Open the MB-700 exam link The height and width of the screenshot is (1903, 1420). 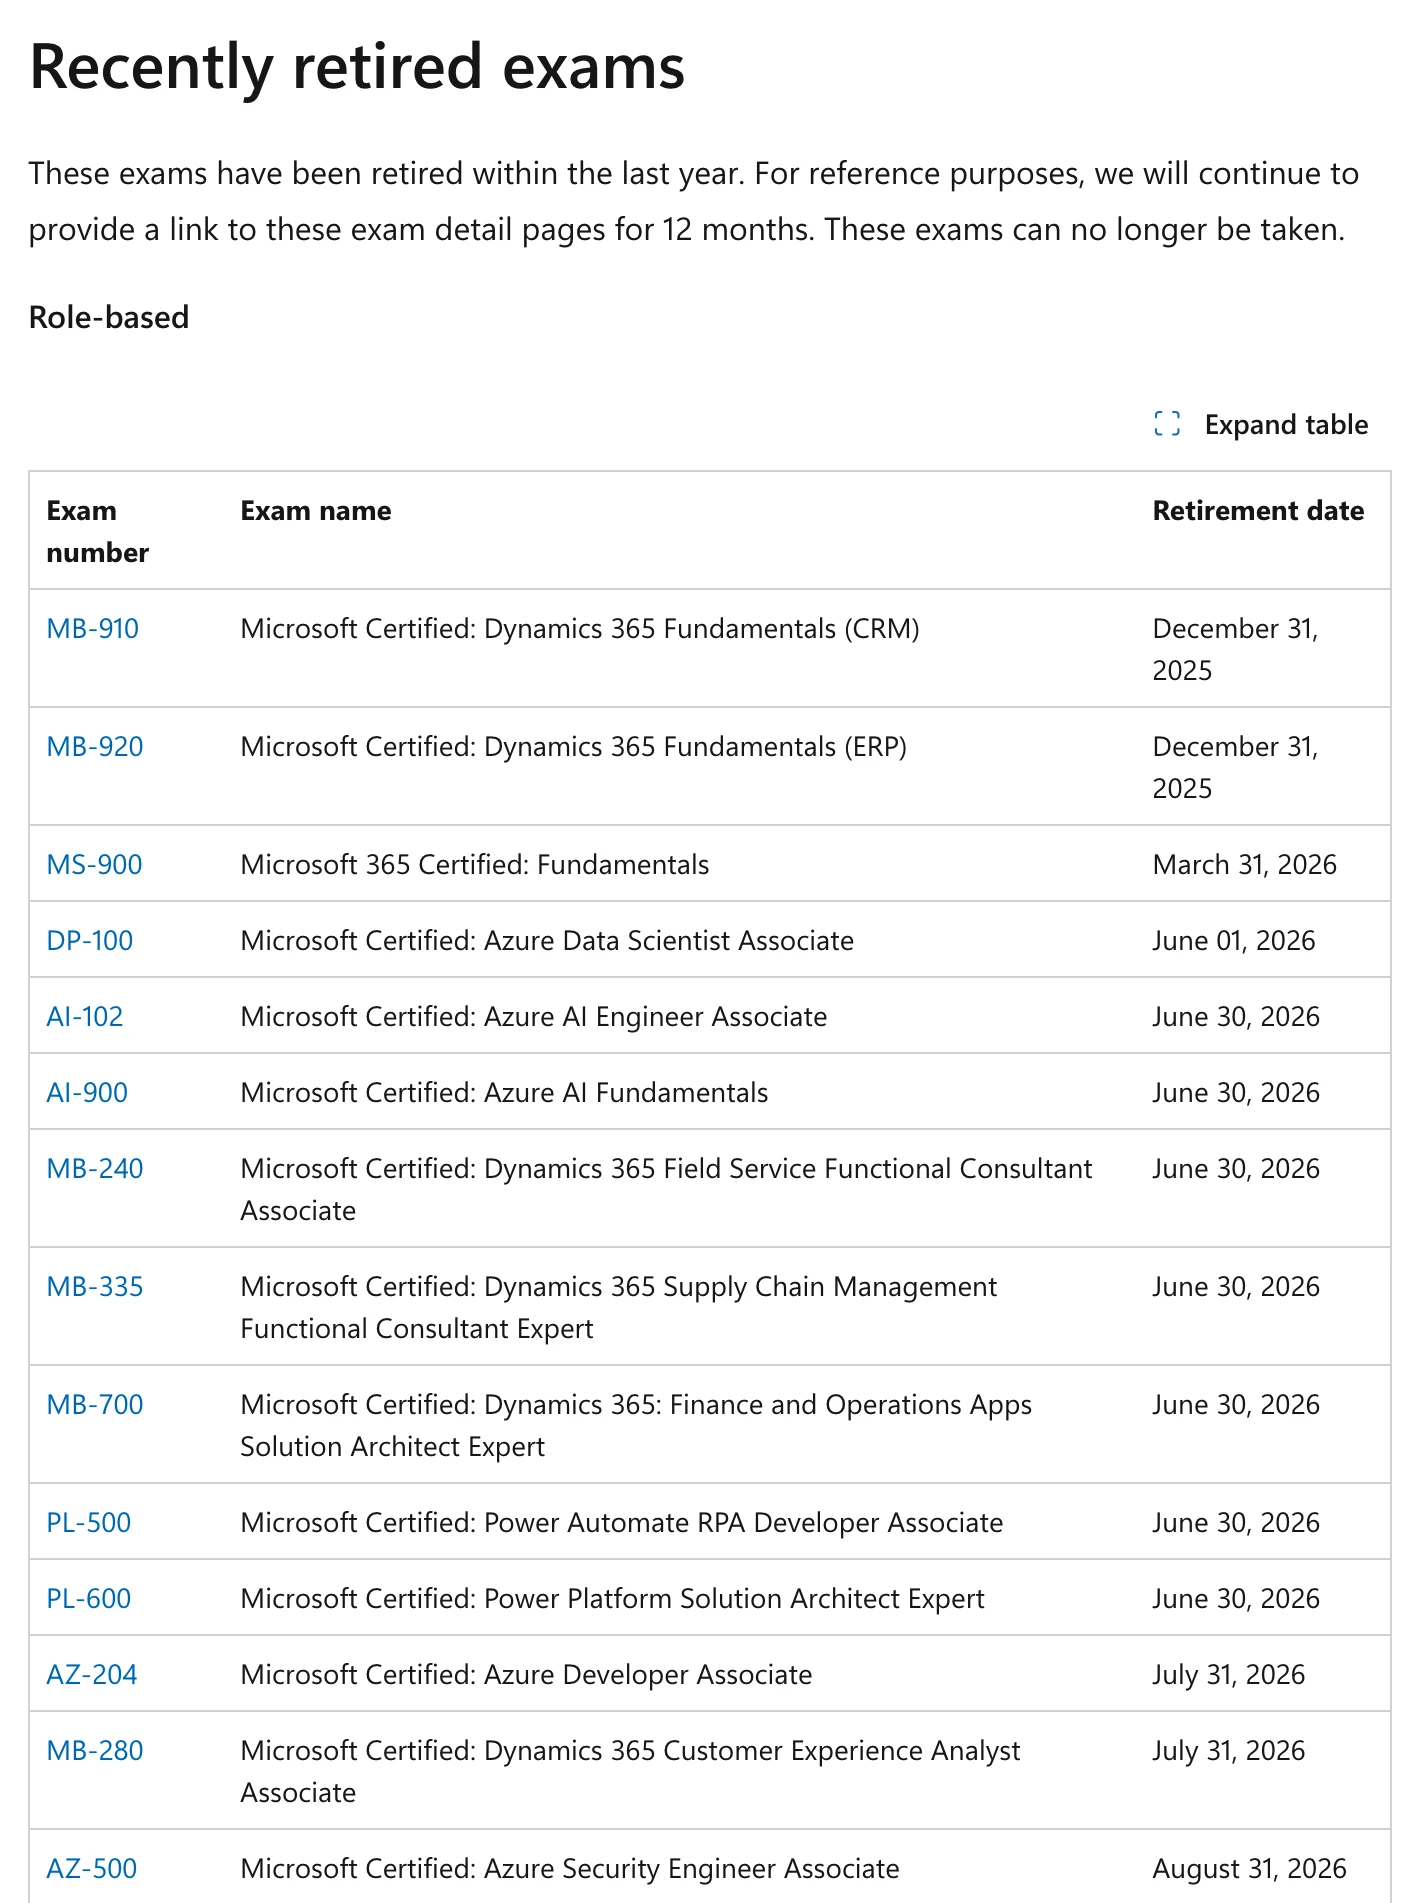[x=95, y=1405]
